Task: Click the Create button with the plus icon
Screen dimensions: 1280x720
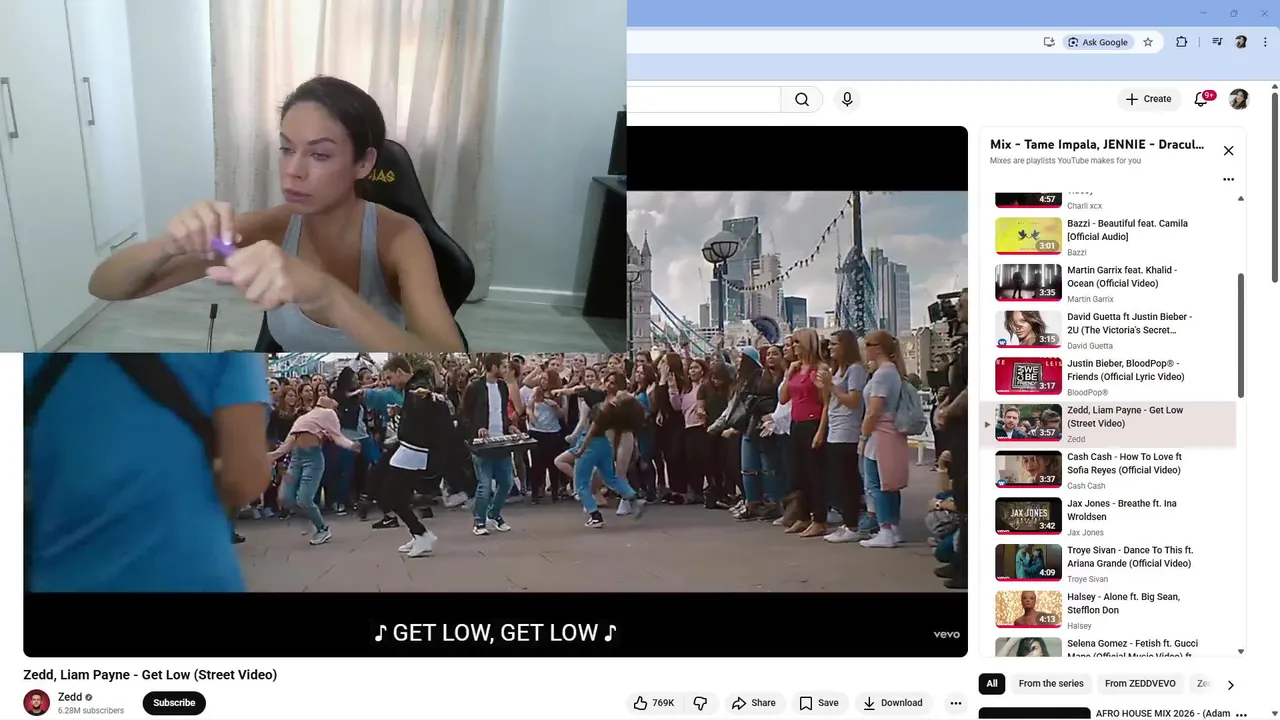Action: [x=1148, y=99]
